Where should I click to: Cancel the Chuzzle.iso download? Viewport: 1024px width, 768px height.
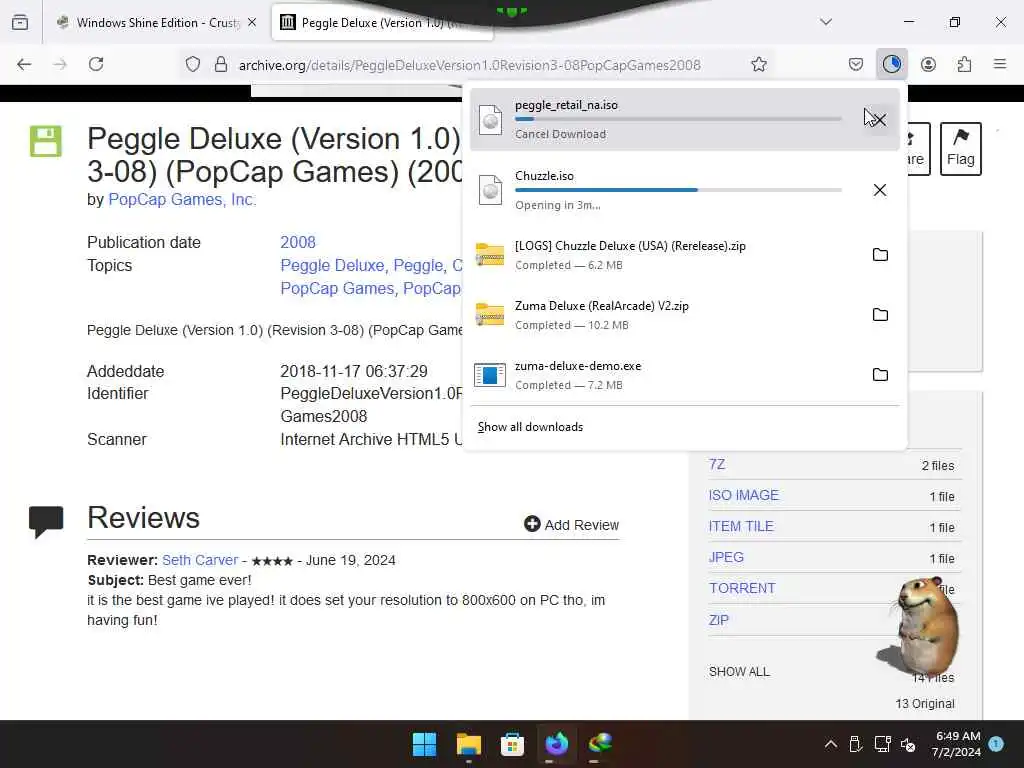880,190
